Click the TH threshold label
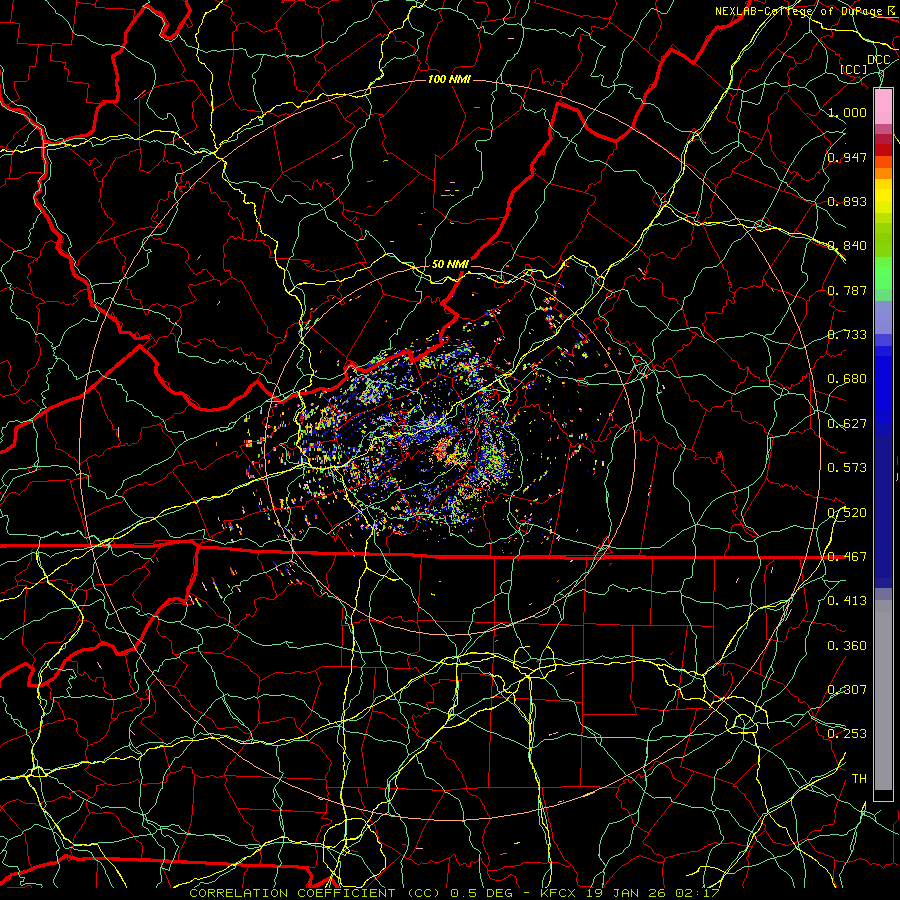The image size is (900, 900). point(859,779)
